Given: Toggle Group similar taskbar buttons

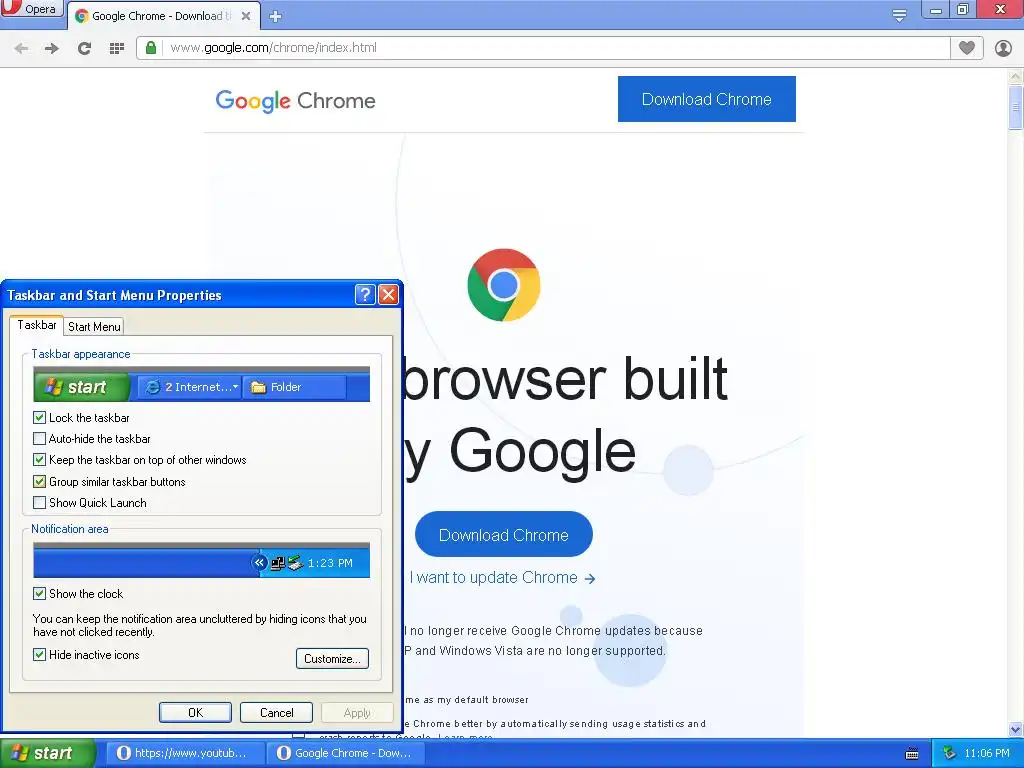Looking at the screenshot, I should point(39,482).
